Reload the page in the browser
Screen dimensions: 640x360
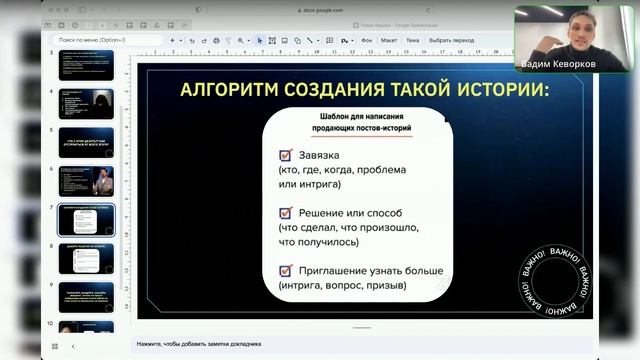[427, 10]
